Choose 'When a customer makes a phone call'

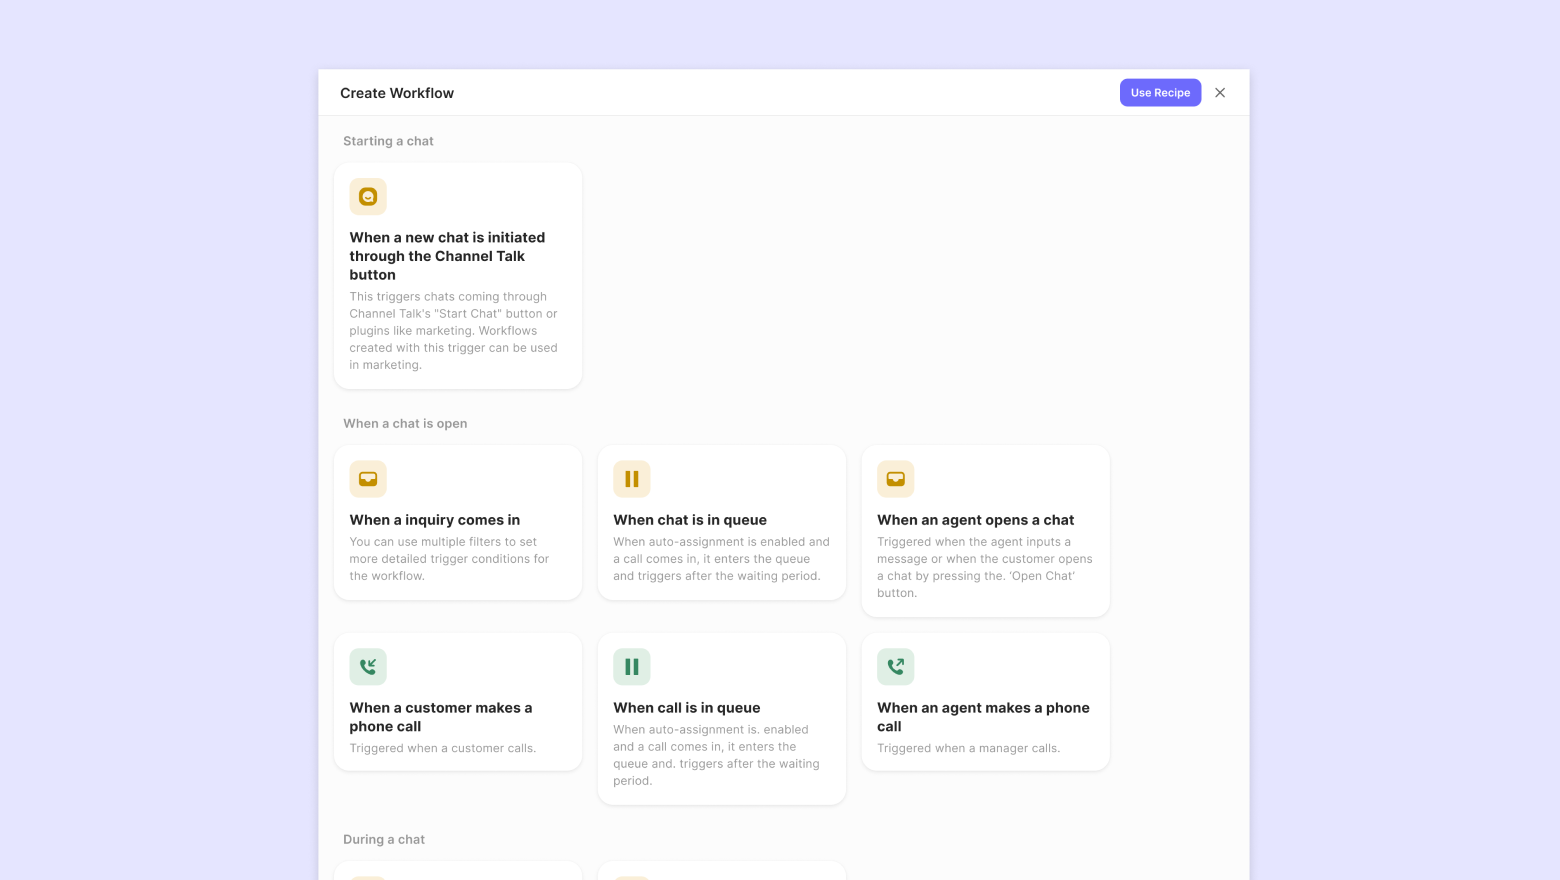click(x=441, y=717)
